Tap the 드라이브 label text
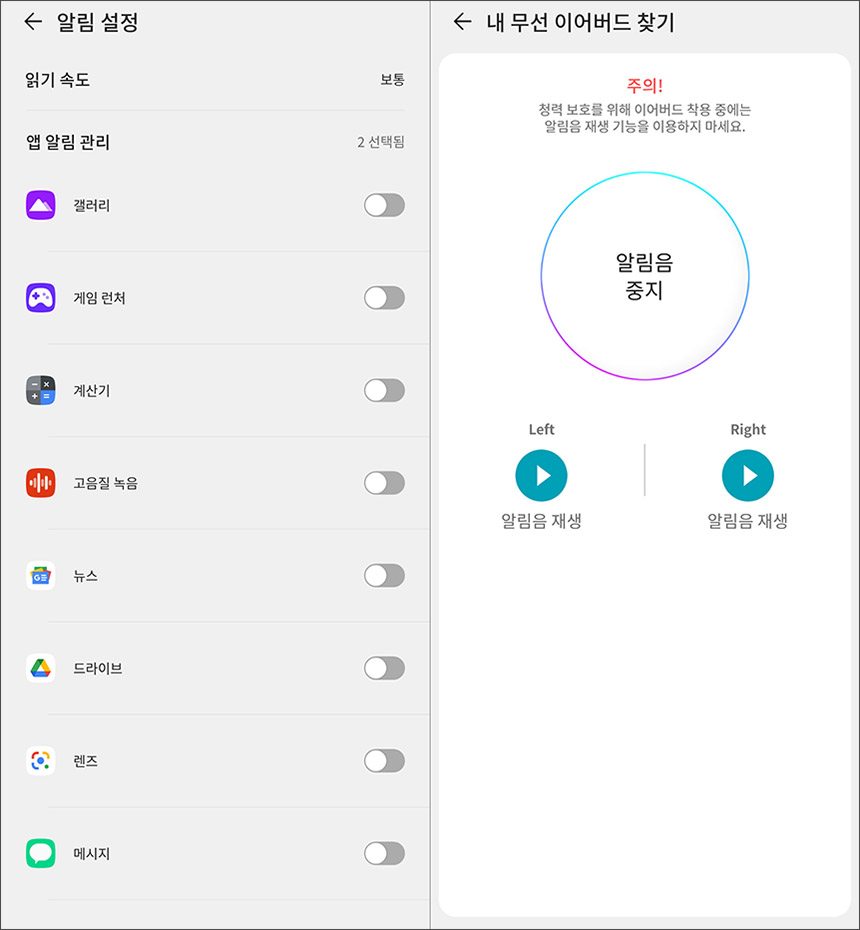Viewport: 860px width, 930px height. coord(98,668)
